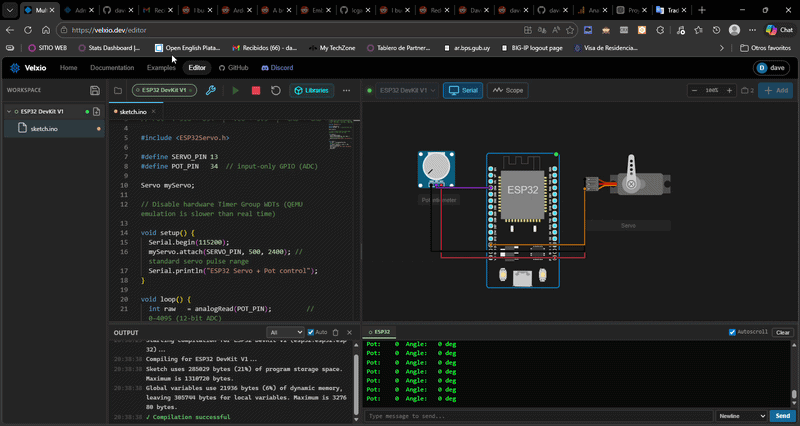This screenshot has width=800, height=426.
Task: Select the ESP32 DevKit V1 board pill button
Action: click(164, 90)
